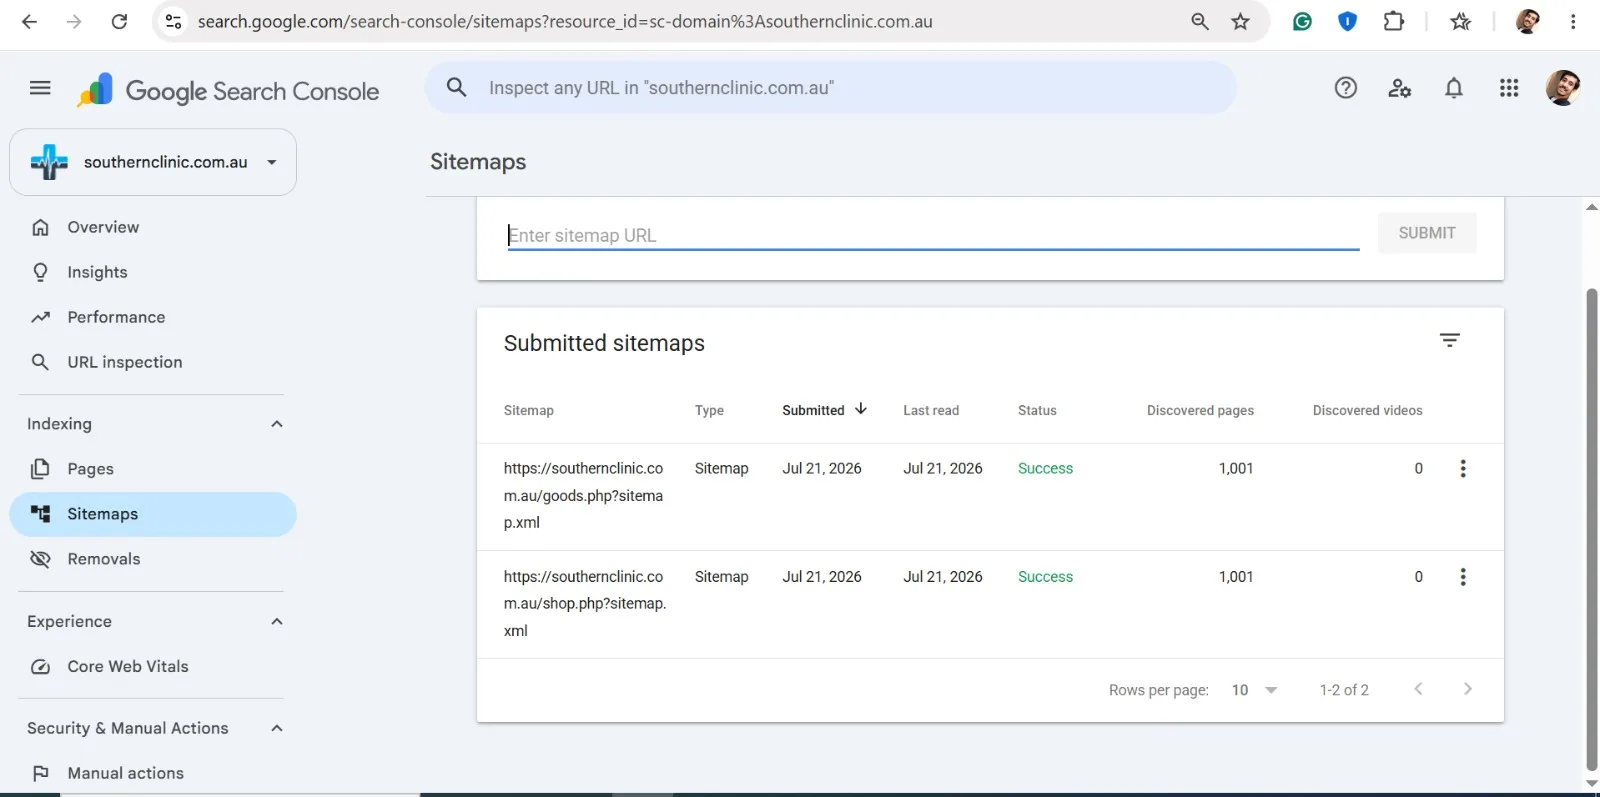This screenshot has width=1600, height=797.
Task: Open the browser profile avatar
Action: [1527, 21]
